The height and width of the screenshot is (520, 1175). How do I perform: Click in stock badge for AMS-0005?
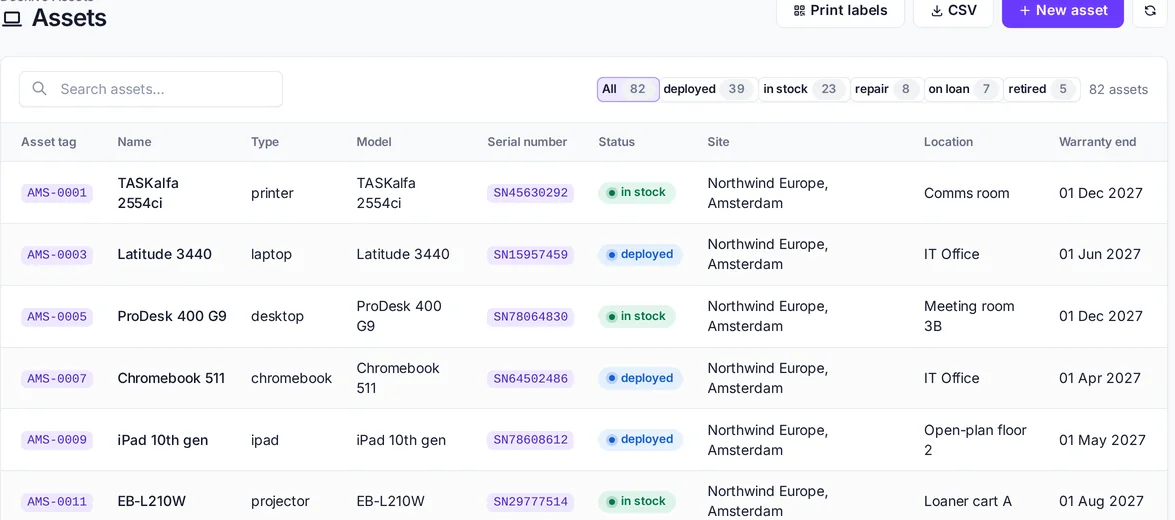pos(637,316)
